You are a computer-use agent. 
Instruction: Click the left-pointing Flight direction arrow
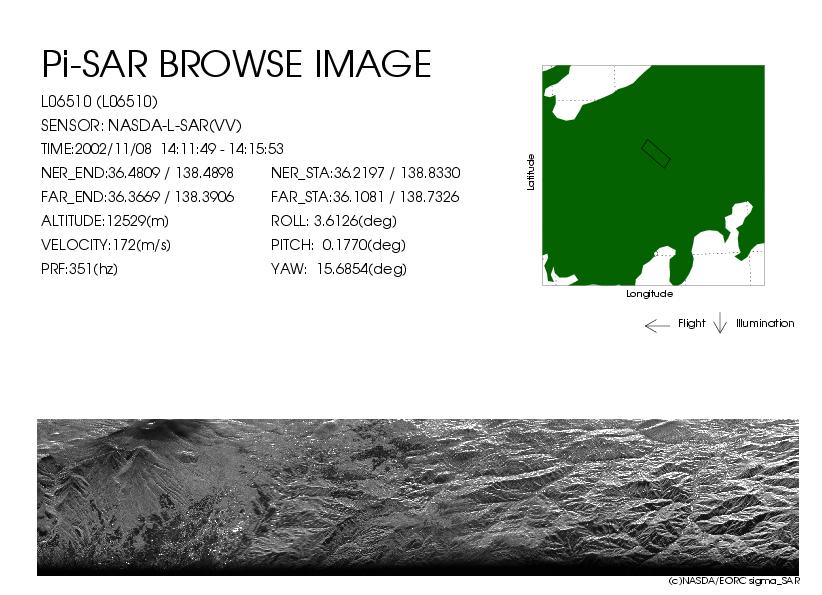point(657,326)
